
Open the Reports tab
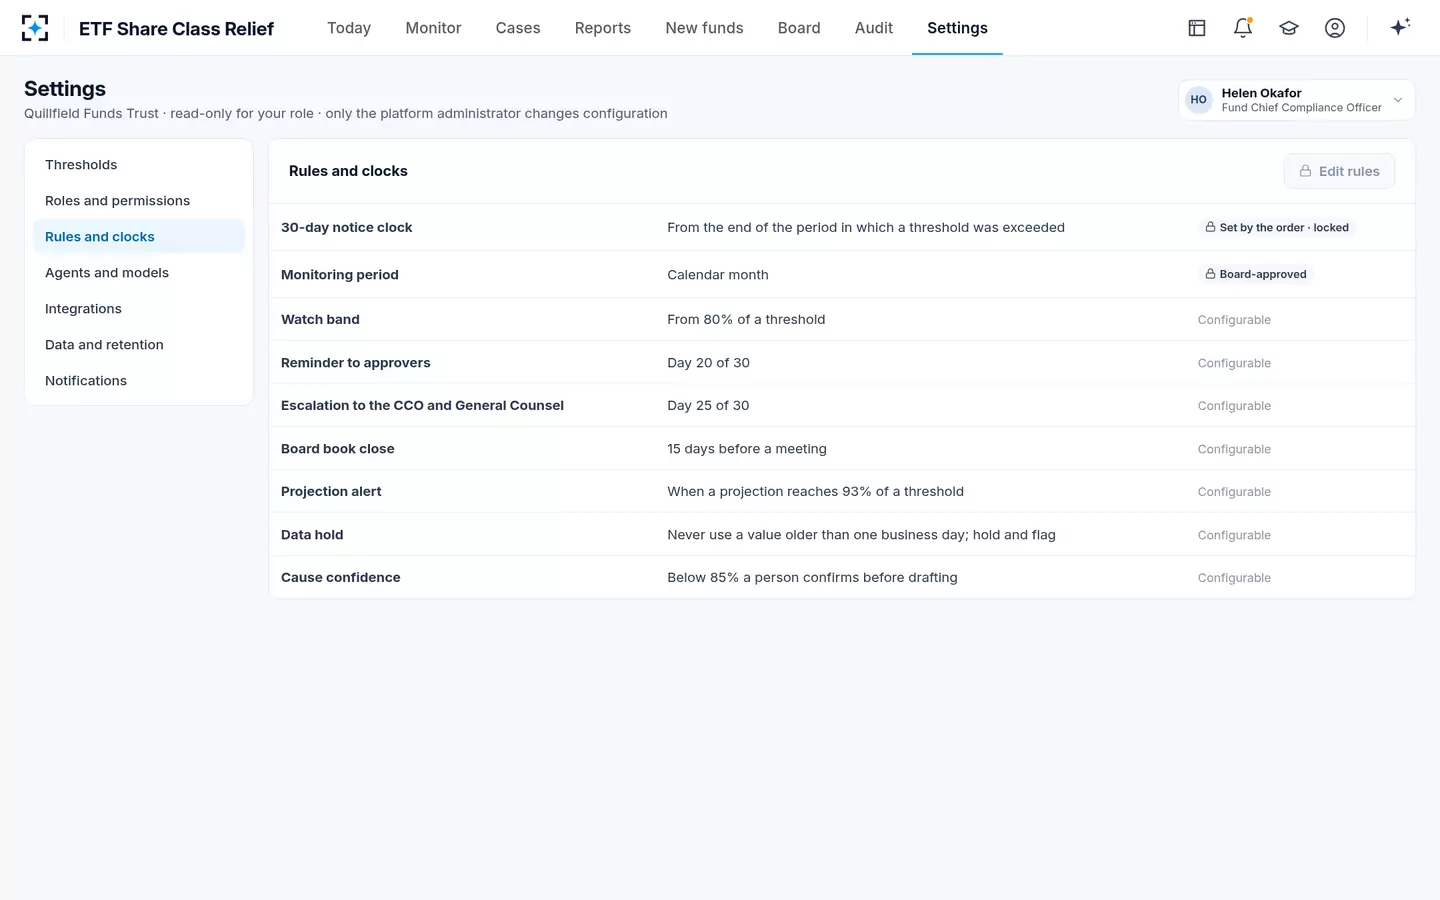[603, 28]
